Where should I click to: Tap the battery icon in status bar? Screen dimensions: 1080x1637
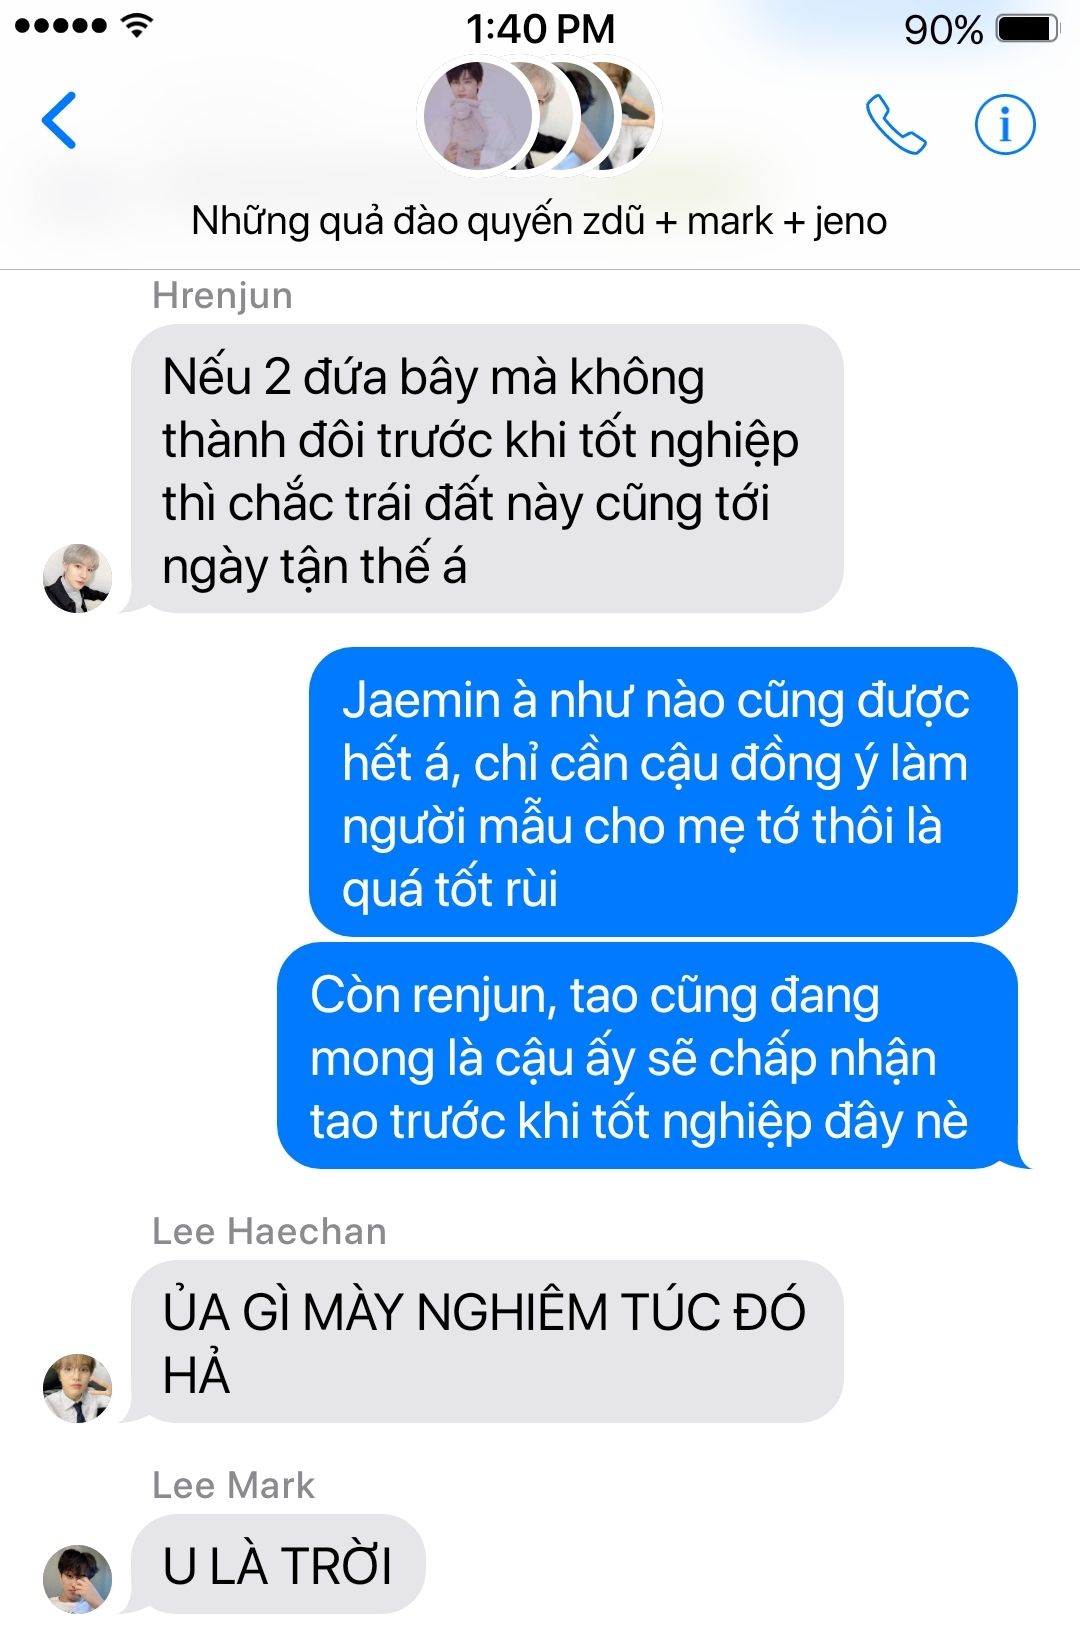click(x=1028, y=29)
